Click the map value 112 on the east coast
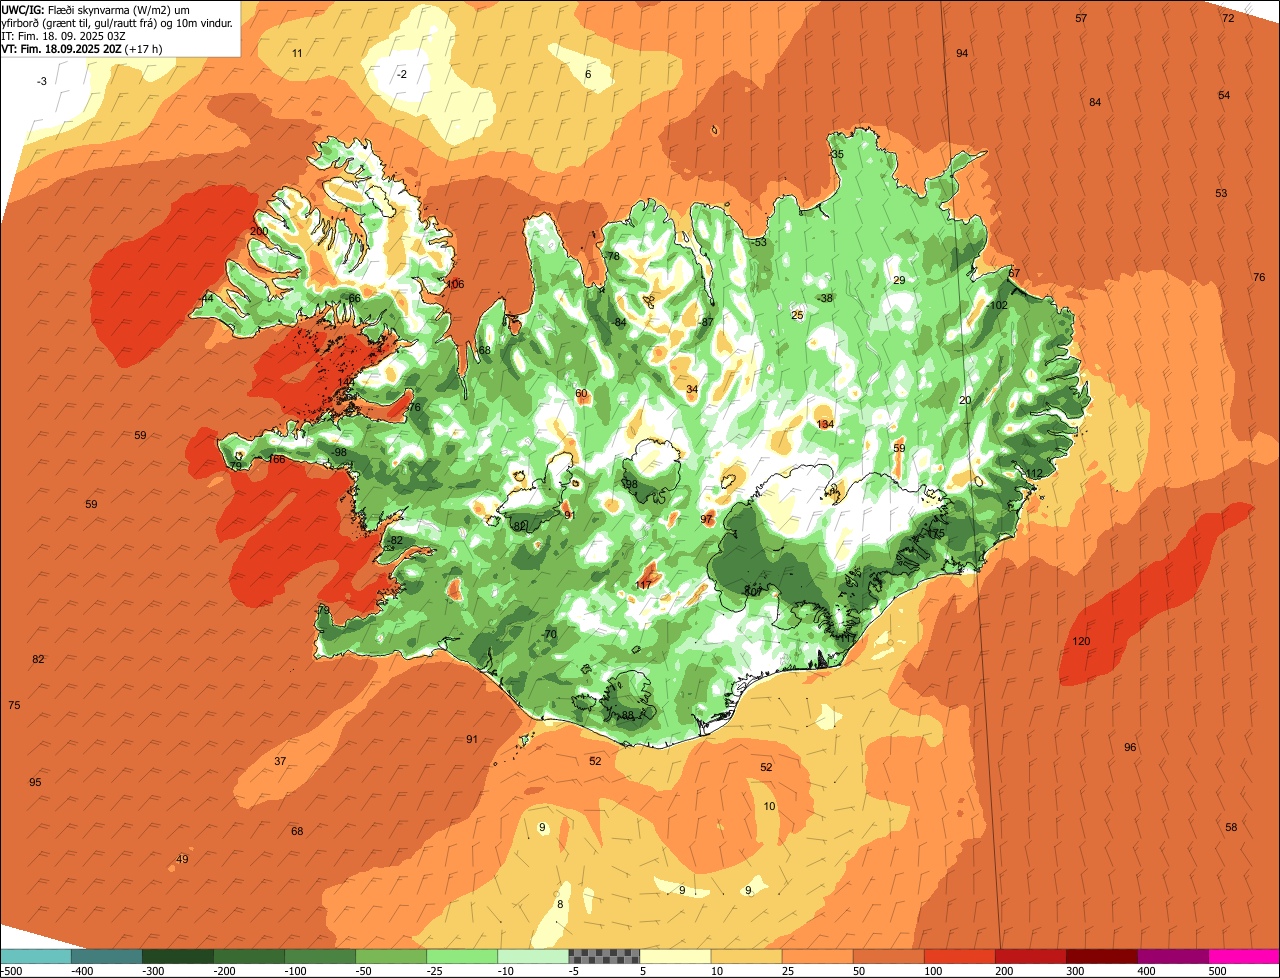 (1034, 474)
